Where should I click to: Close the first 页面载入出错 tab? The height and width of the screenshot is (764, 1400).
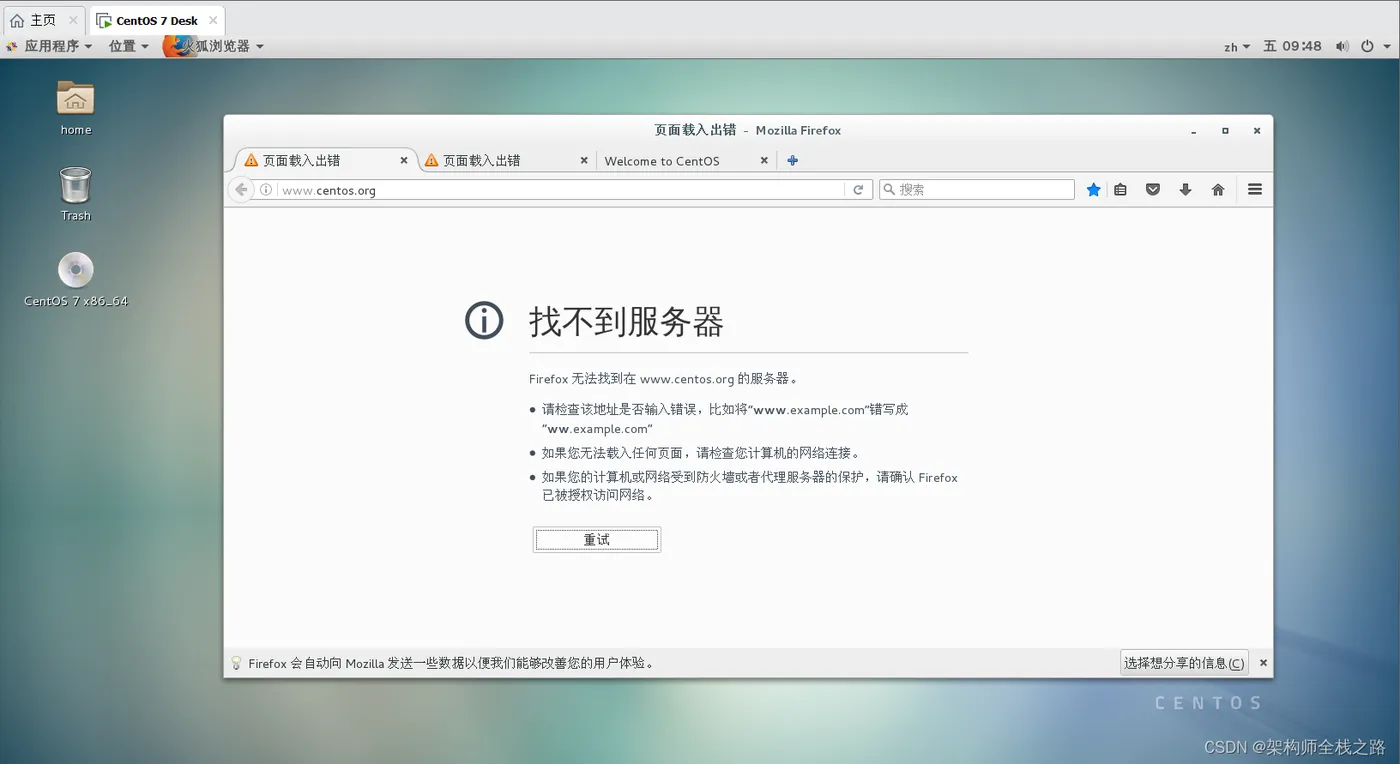(404, 160)
